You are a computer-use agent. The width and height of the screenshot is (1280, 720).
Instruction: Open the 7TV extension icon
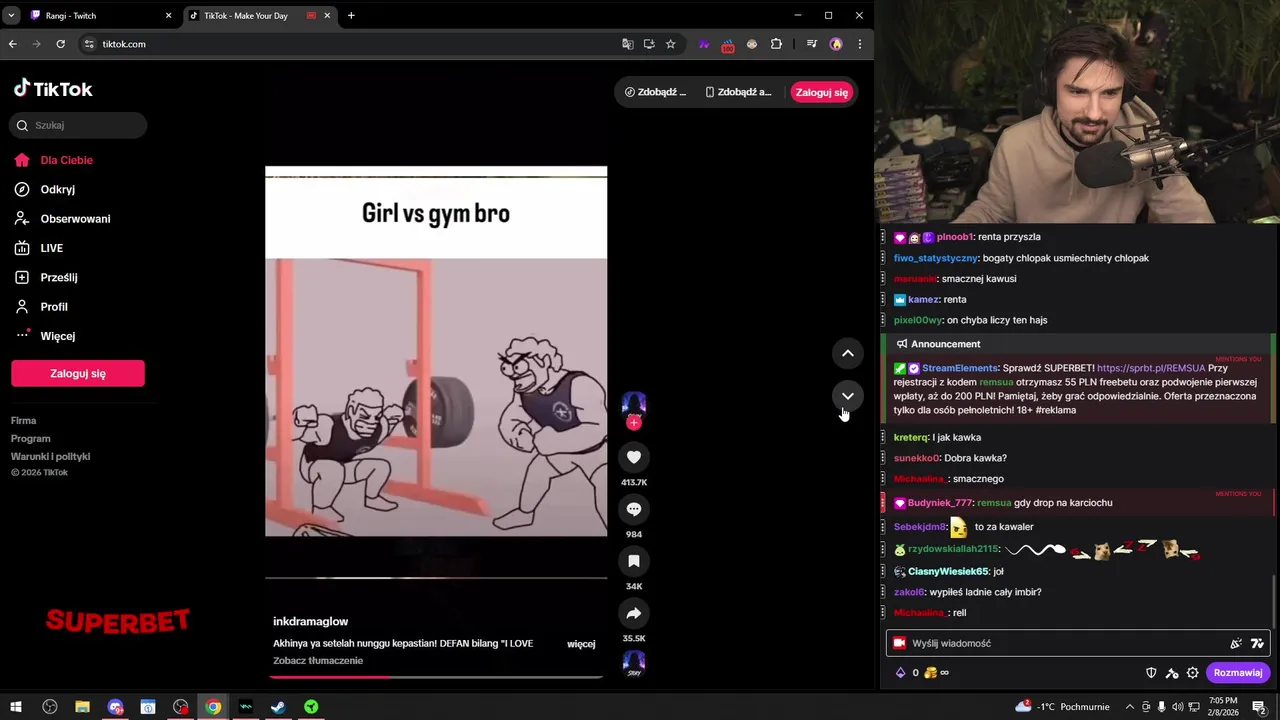pos(704,44)
